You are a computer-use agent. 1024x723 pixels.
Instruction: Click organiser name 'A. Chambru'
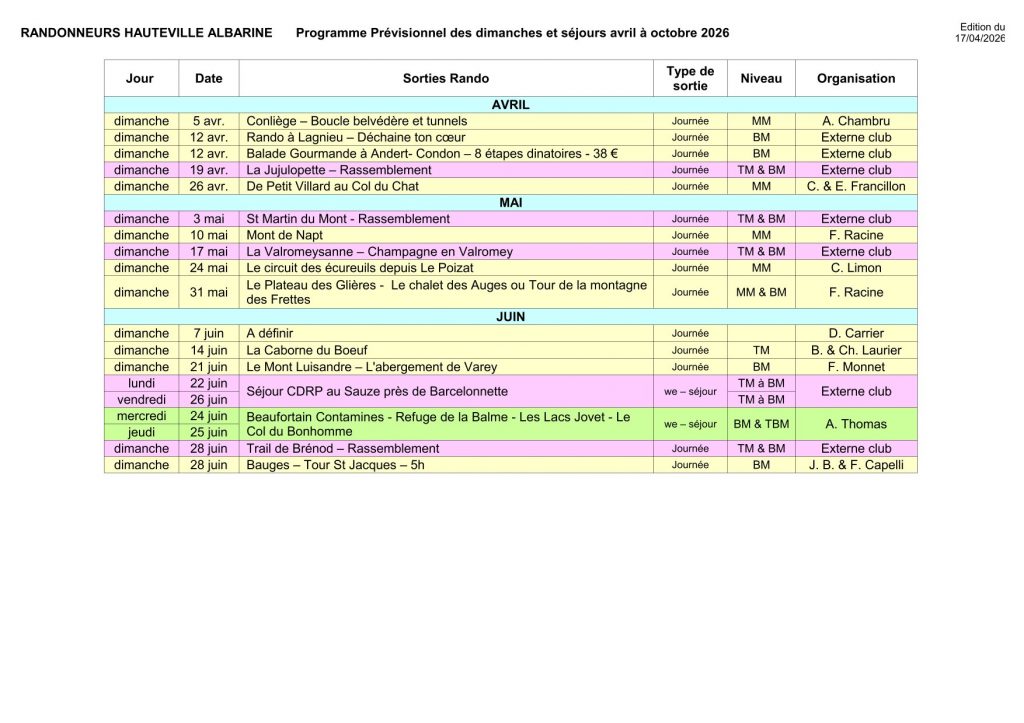pyautogui.click(x=856, y=121)
